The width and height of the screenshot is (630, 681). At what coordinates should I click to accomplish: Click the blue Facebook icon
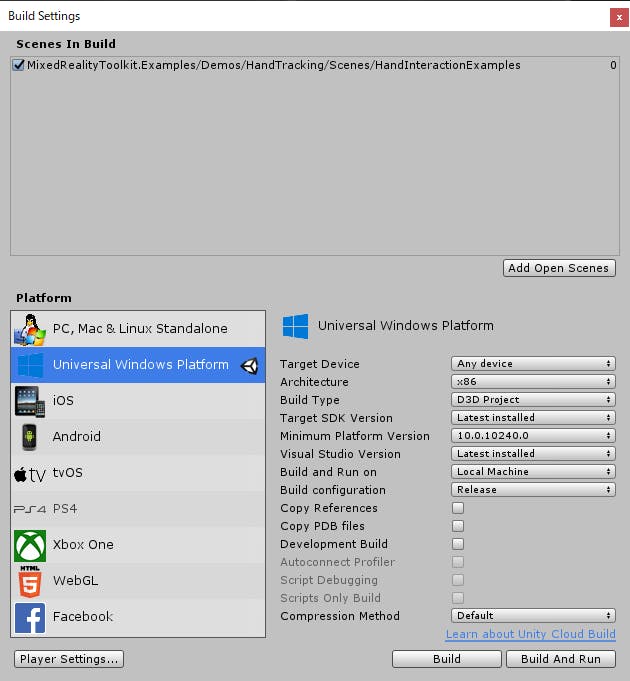[30, 618]
